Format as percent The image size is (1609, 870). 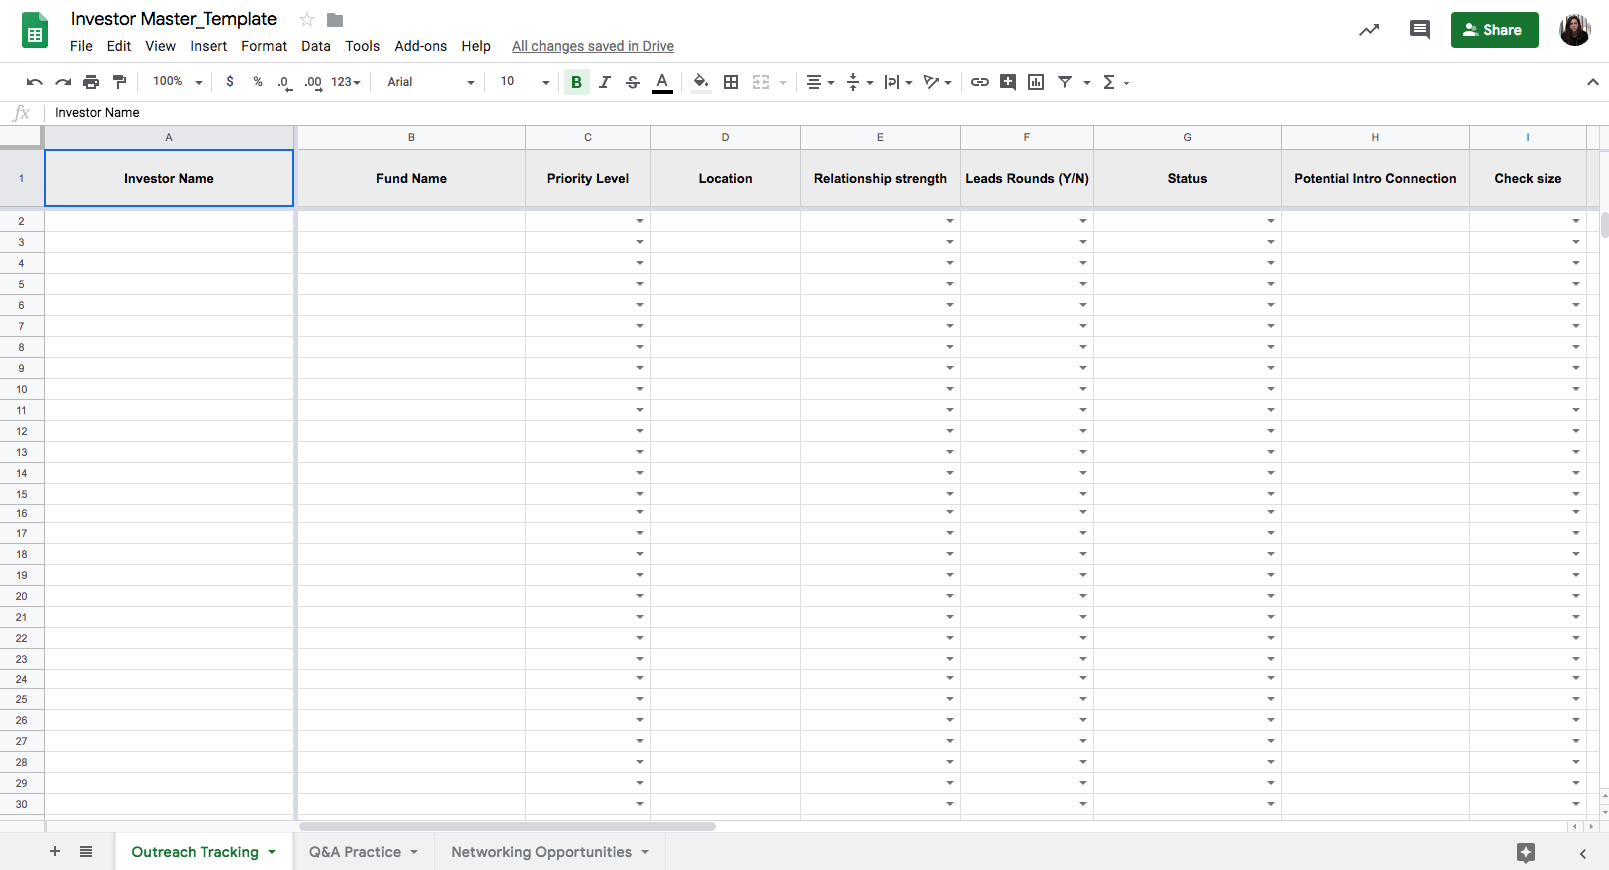pyautogui.click(x=258, y=82)
